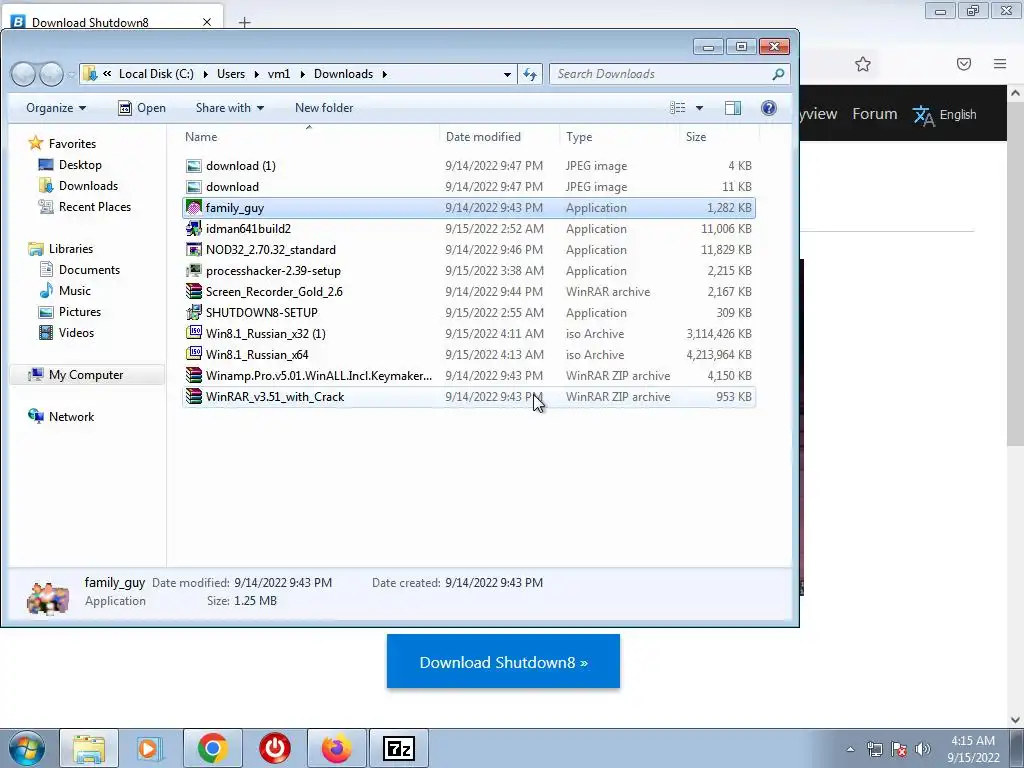Sort by the Type column header
Image resolution: width=1024 pixels, height=768 pixels.
coord(620,136)
